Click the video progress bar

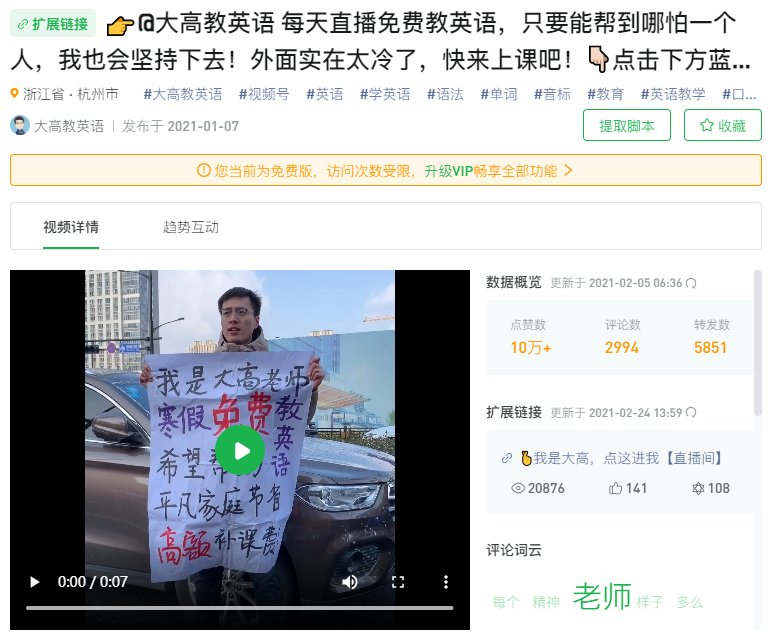[240, 608]
